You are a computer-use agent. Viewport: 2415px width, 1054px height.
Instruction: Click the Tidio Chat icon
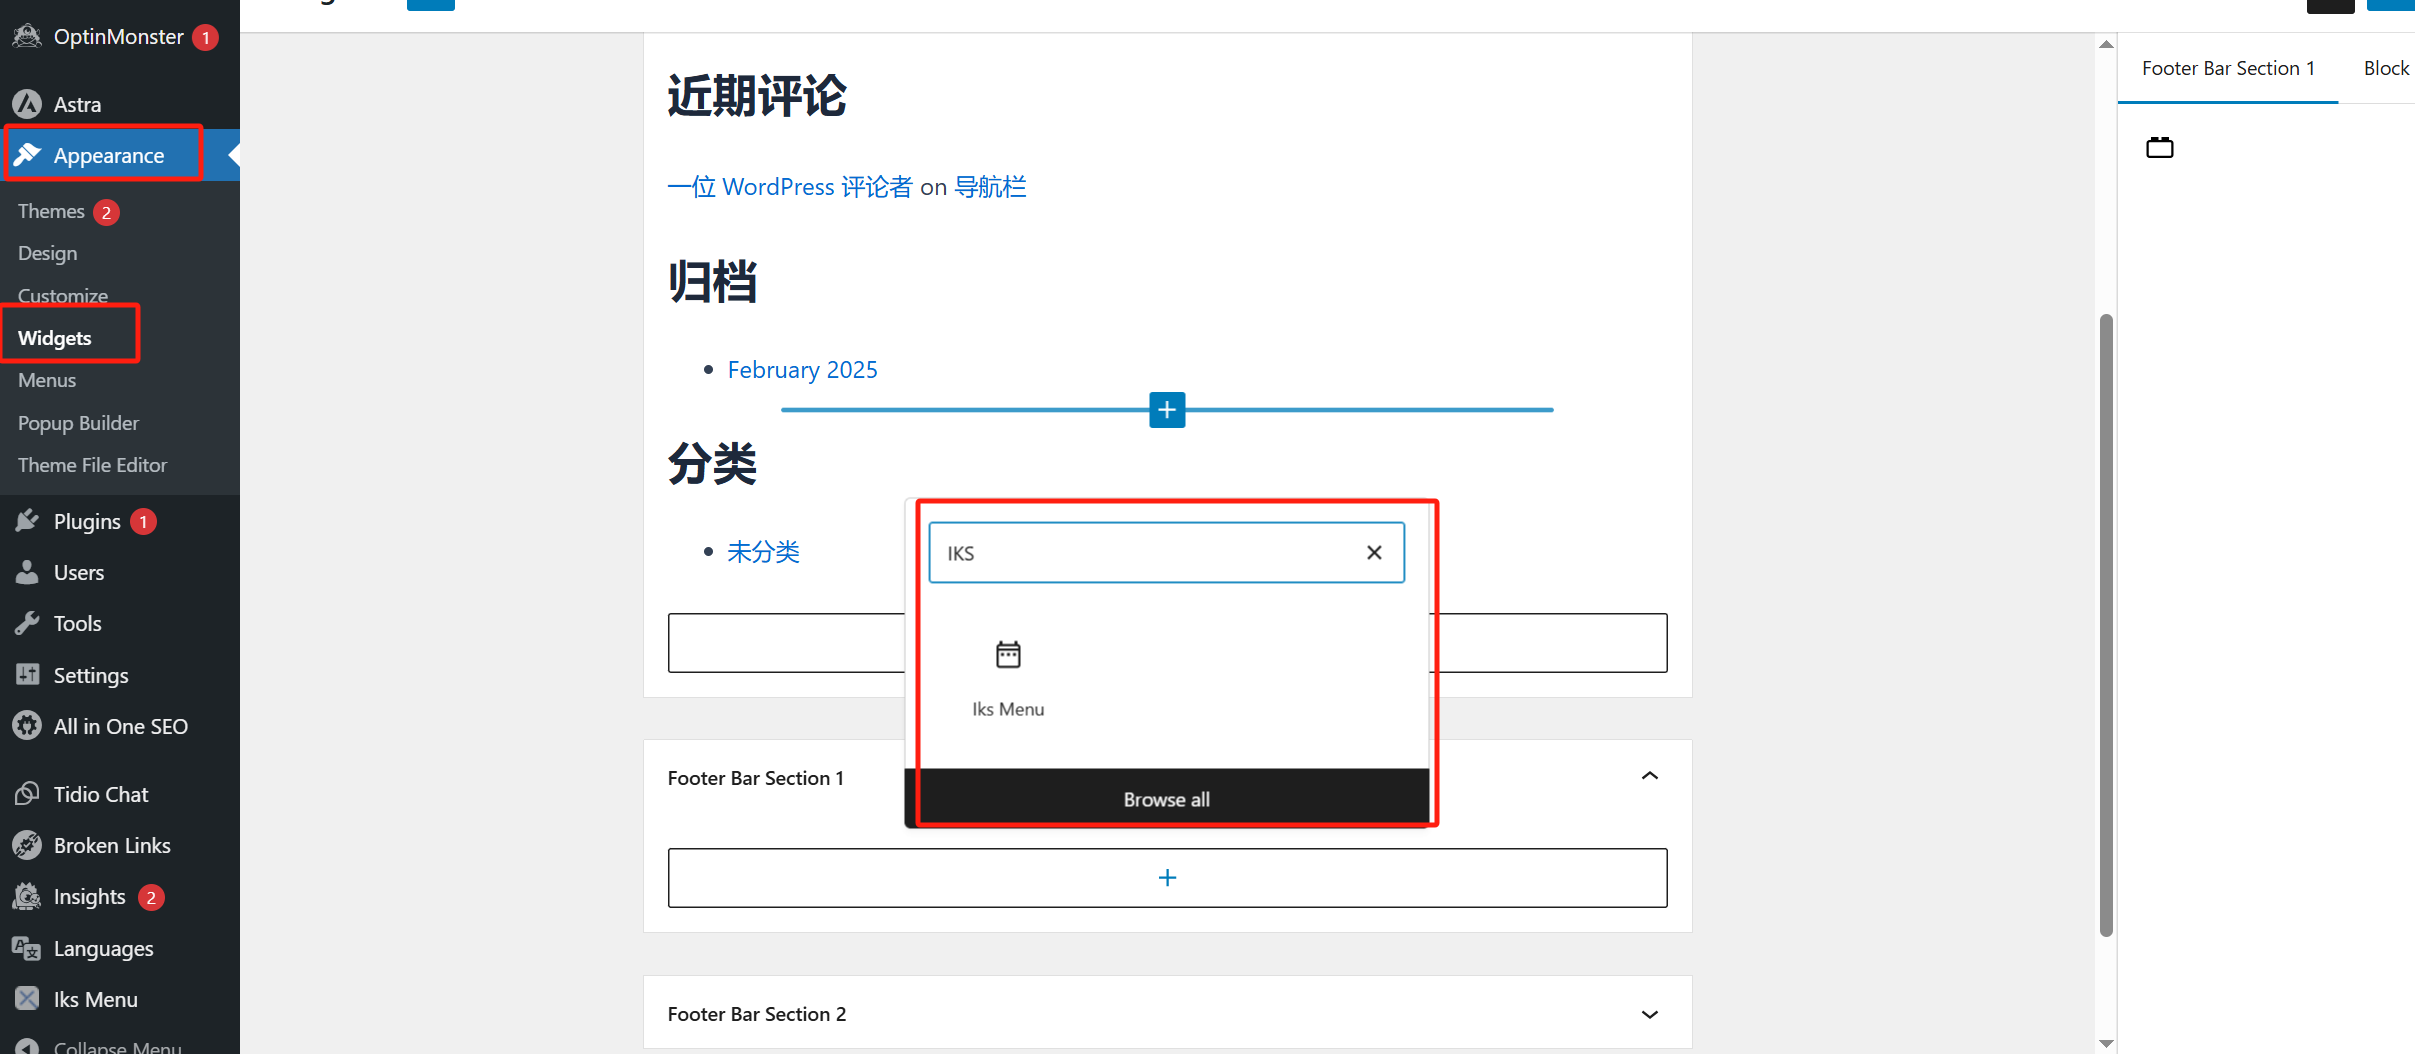(x=27, y=794)
